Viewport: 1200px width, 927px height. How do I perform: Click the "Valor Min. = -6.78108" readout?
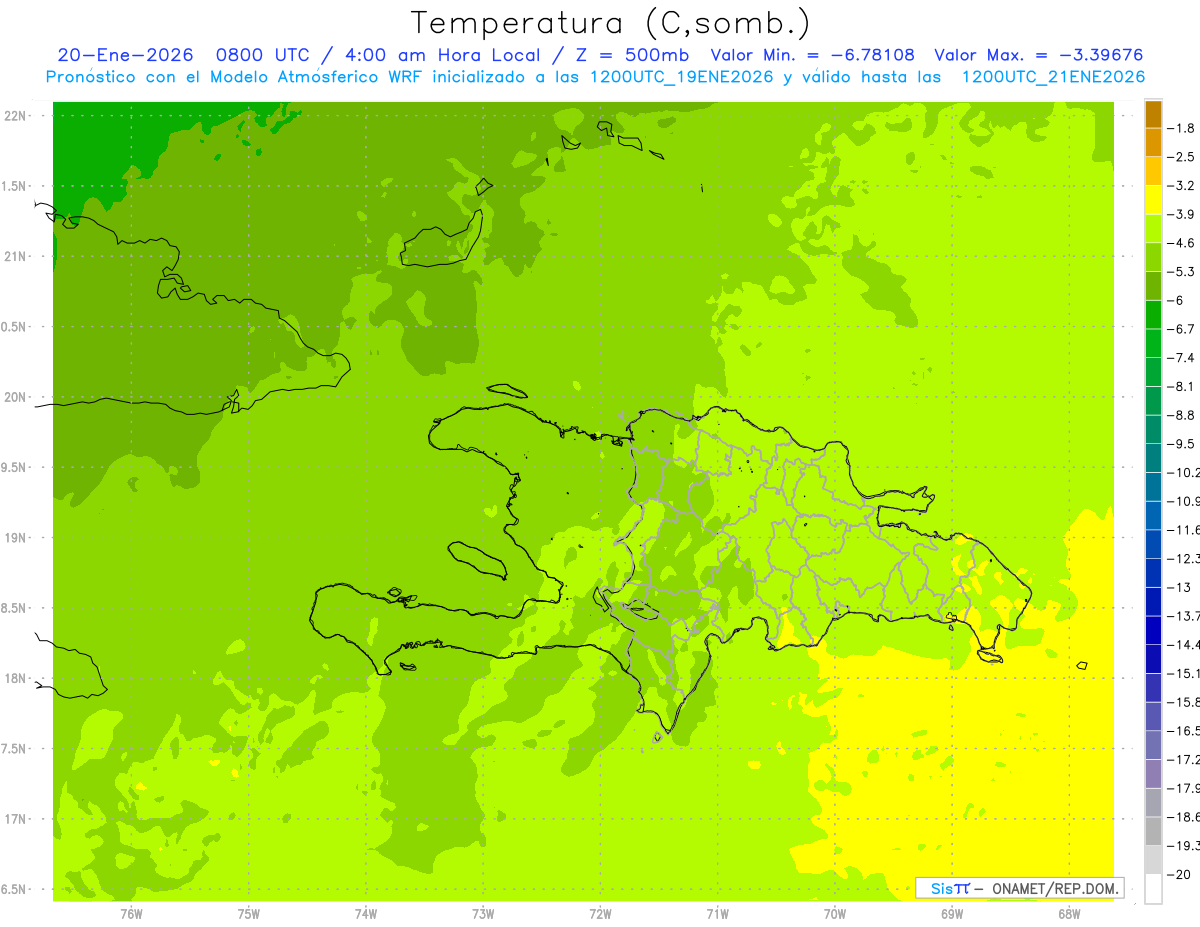coord(812,55)
